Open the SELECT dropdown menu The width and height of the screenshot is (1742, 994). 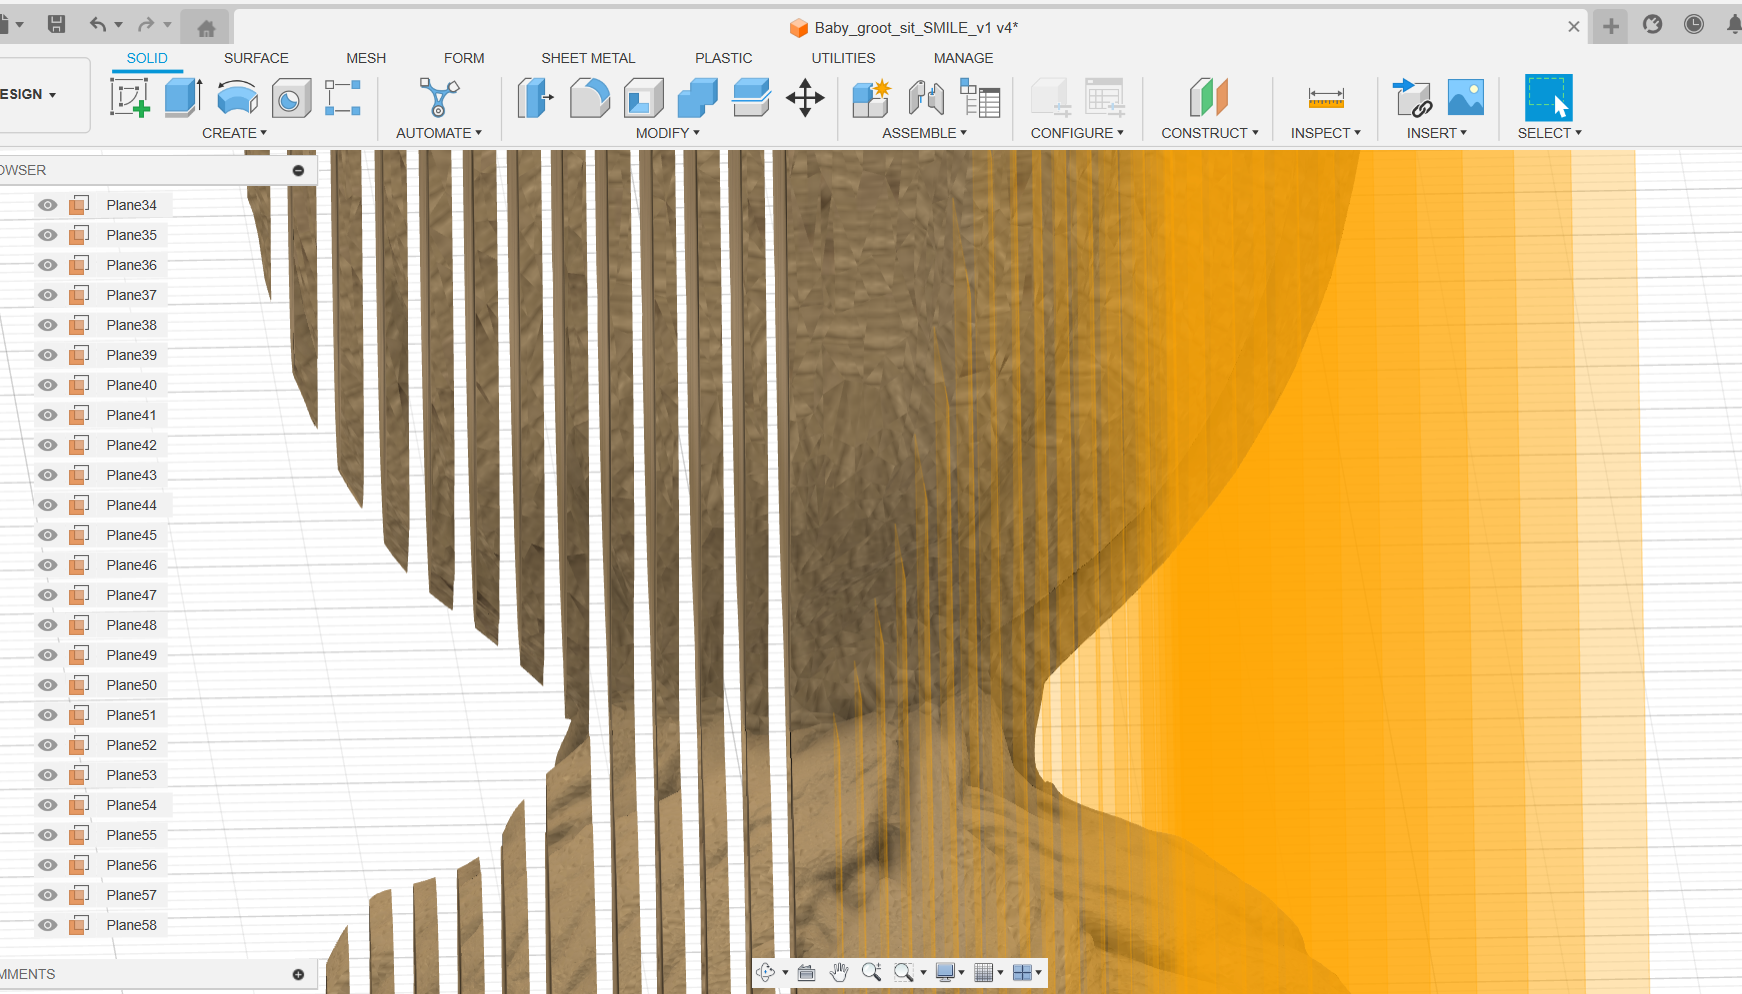(1550, 133)
